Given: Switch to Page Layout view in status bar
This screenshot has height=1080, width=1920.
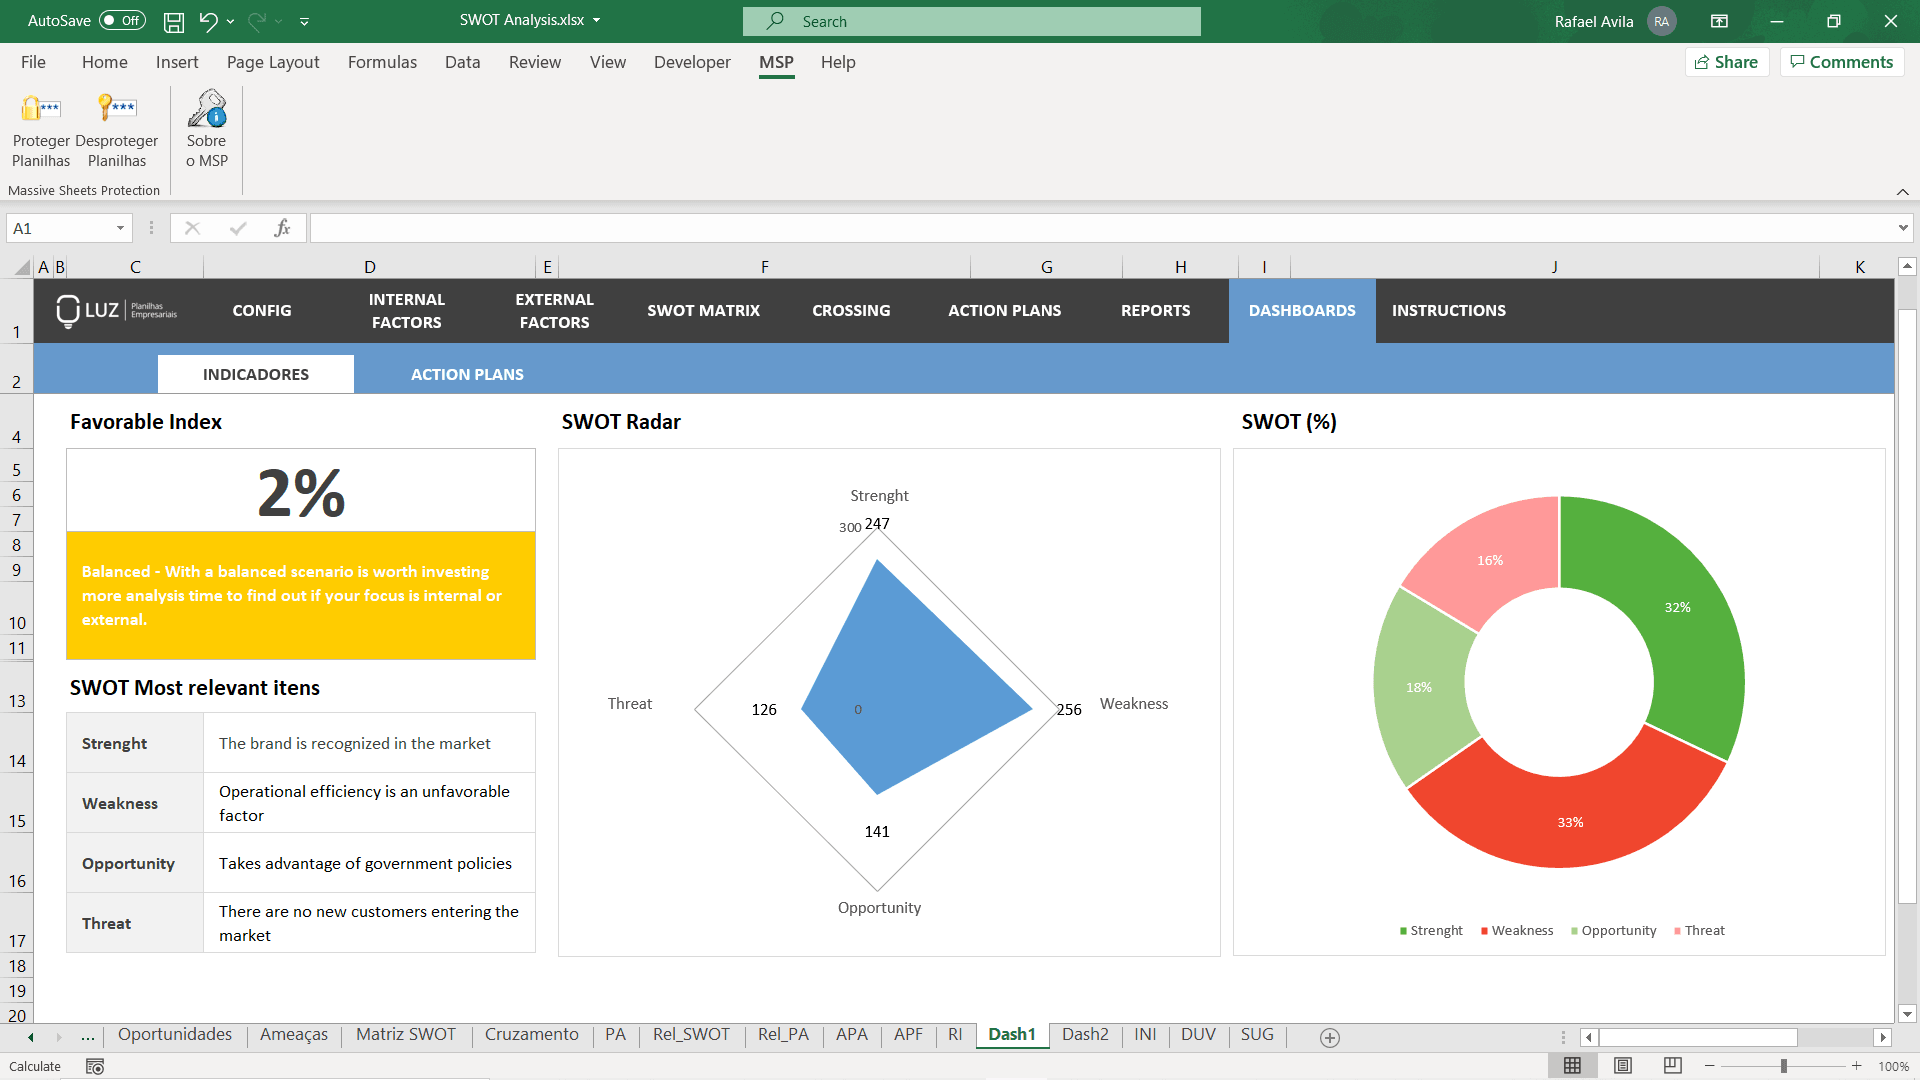Looking at the screenshot, I should (x=1621, y=1065).
